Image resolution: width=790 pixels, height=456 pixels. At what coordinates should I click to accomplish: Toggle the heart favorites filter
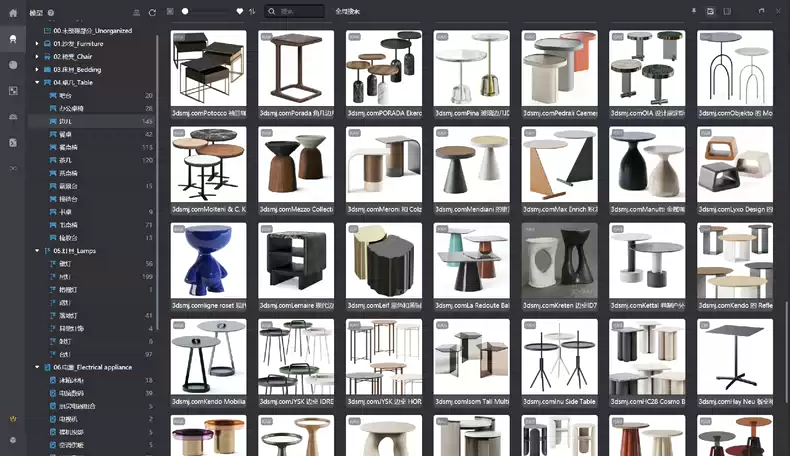(x=239, y=11)
